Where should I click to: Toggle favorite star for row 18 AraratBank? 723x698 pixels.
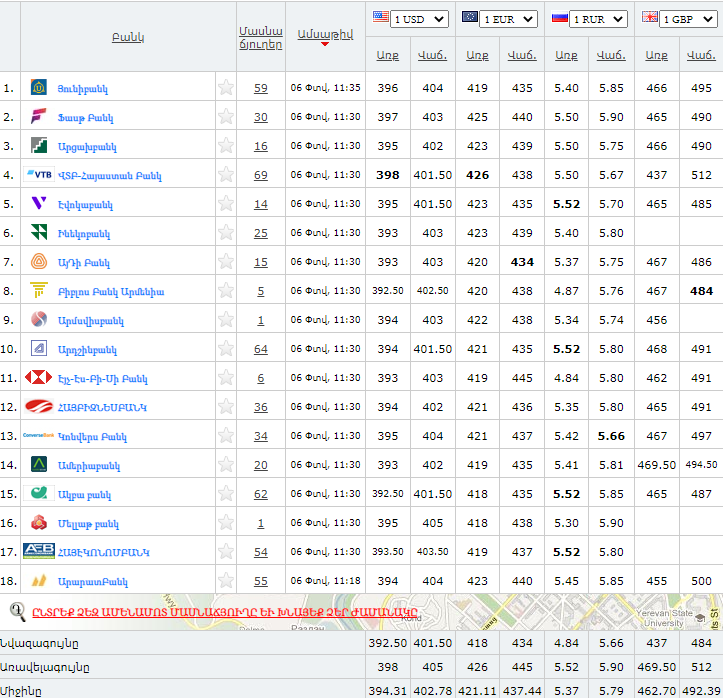[226, 580]
